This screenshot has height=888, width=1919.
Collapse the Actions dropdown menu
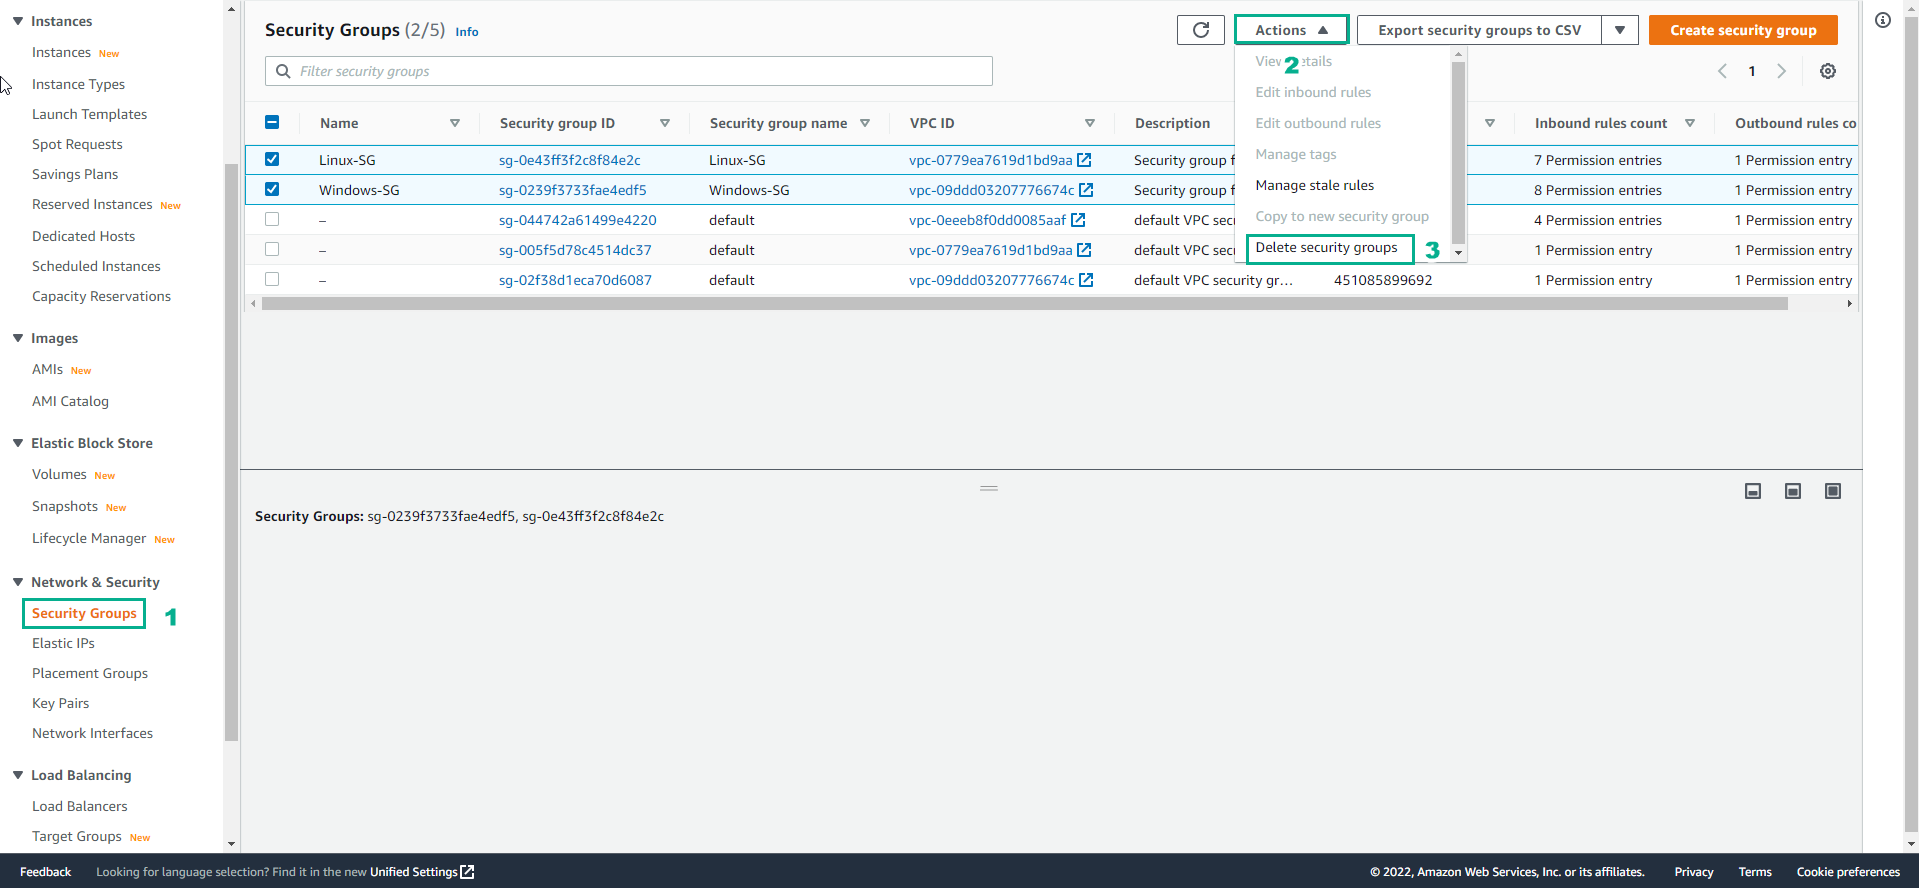[x=1291, y=30]
